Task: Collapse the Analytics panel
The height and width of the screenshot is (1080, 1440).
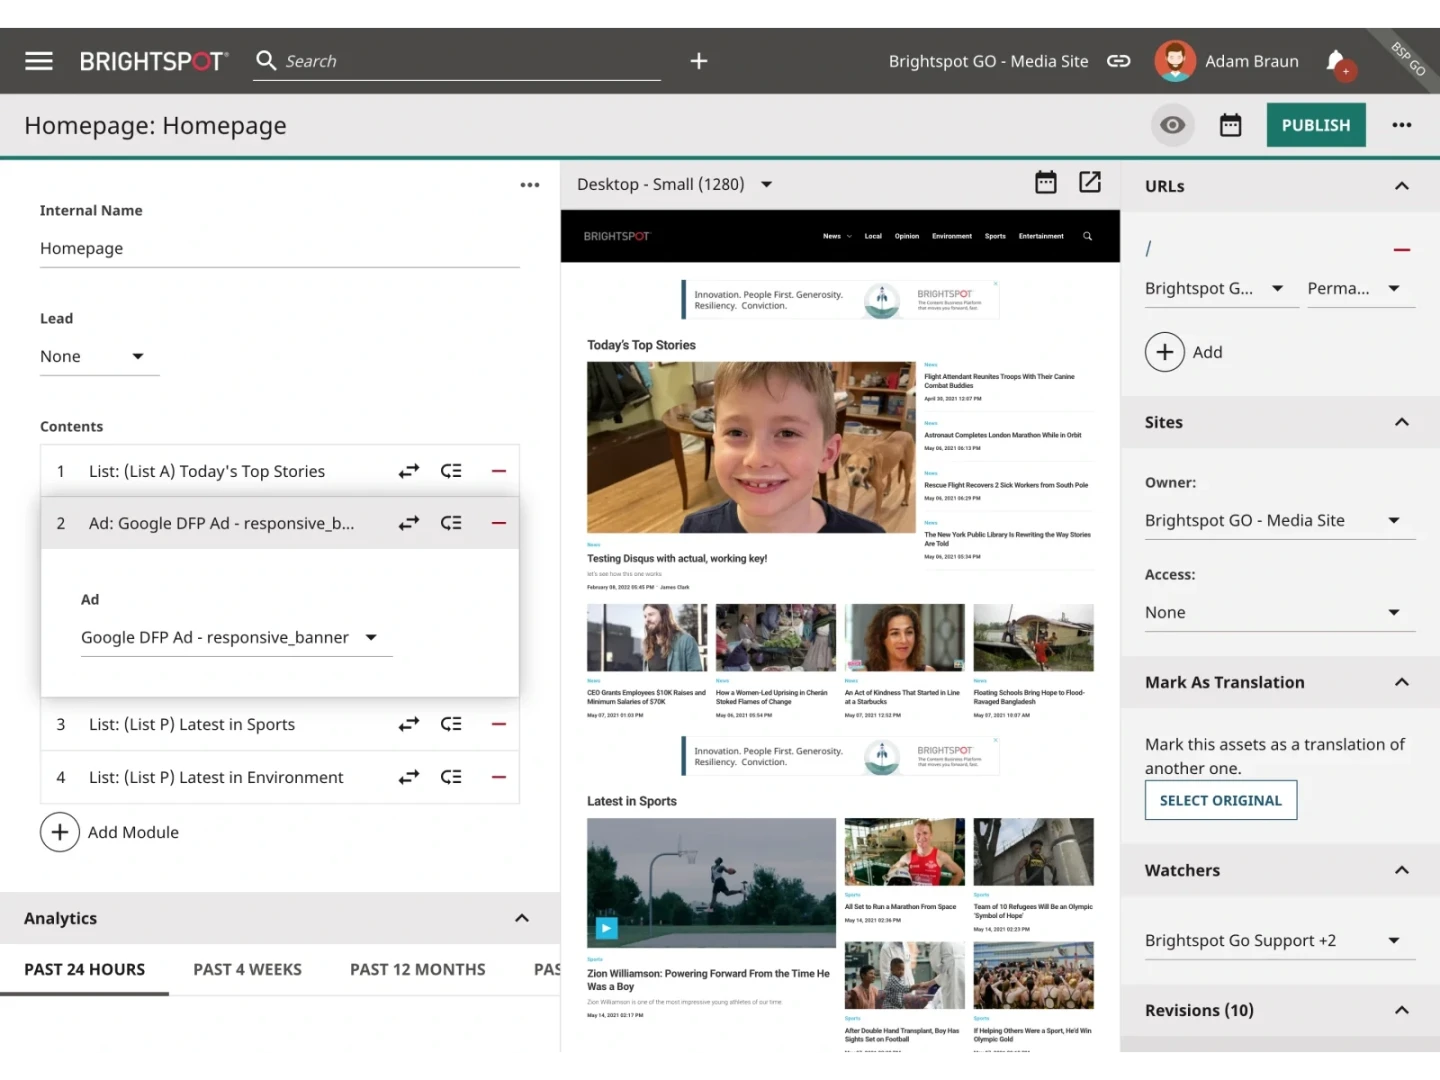Action: (x=521, y=918)
